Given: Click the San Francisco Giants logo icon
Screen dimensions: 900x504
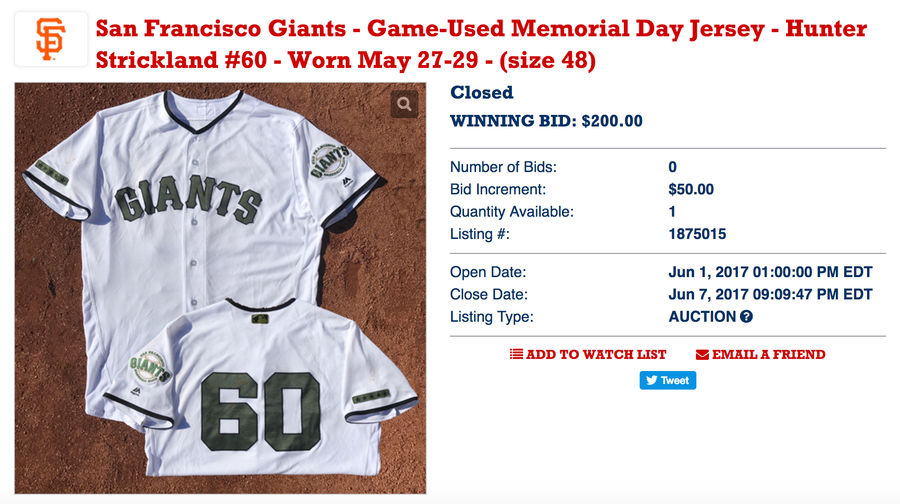Looking at the screenshot, I should tap(51, 39).
